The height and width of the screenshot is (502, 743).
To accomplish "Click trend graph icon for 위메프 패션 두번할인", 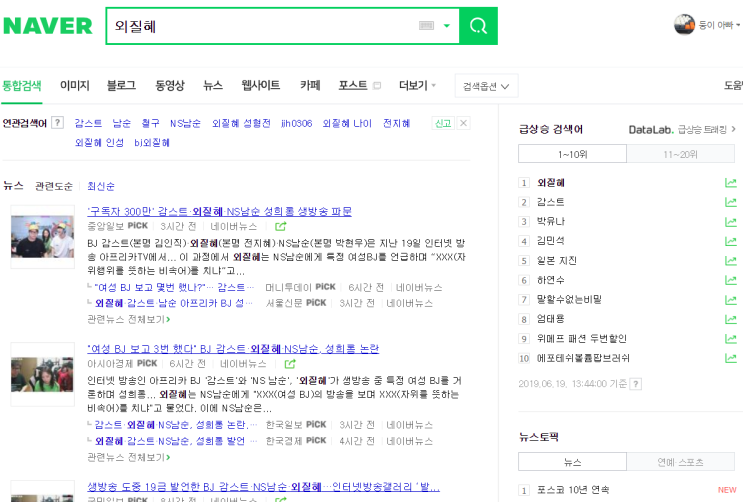I will click(731, 338).
